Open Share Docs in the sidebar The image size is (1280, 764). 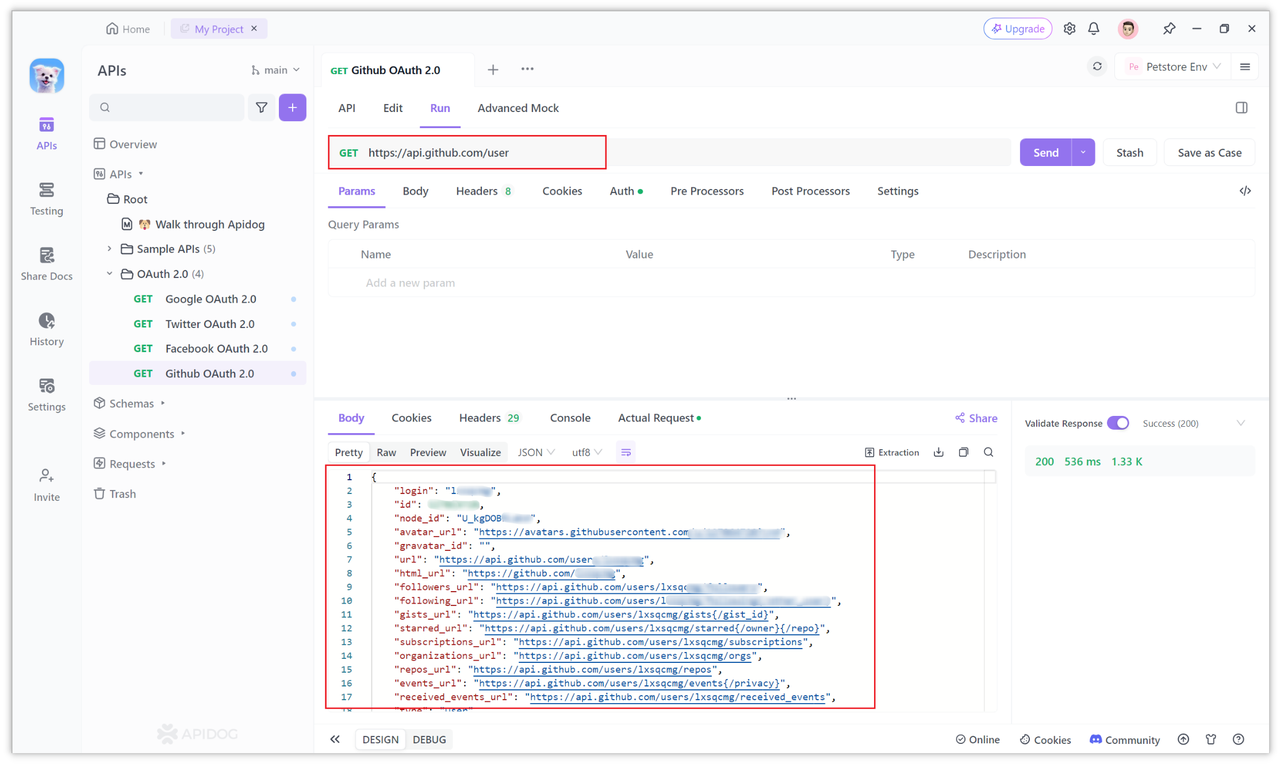[46, 264]
